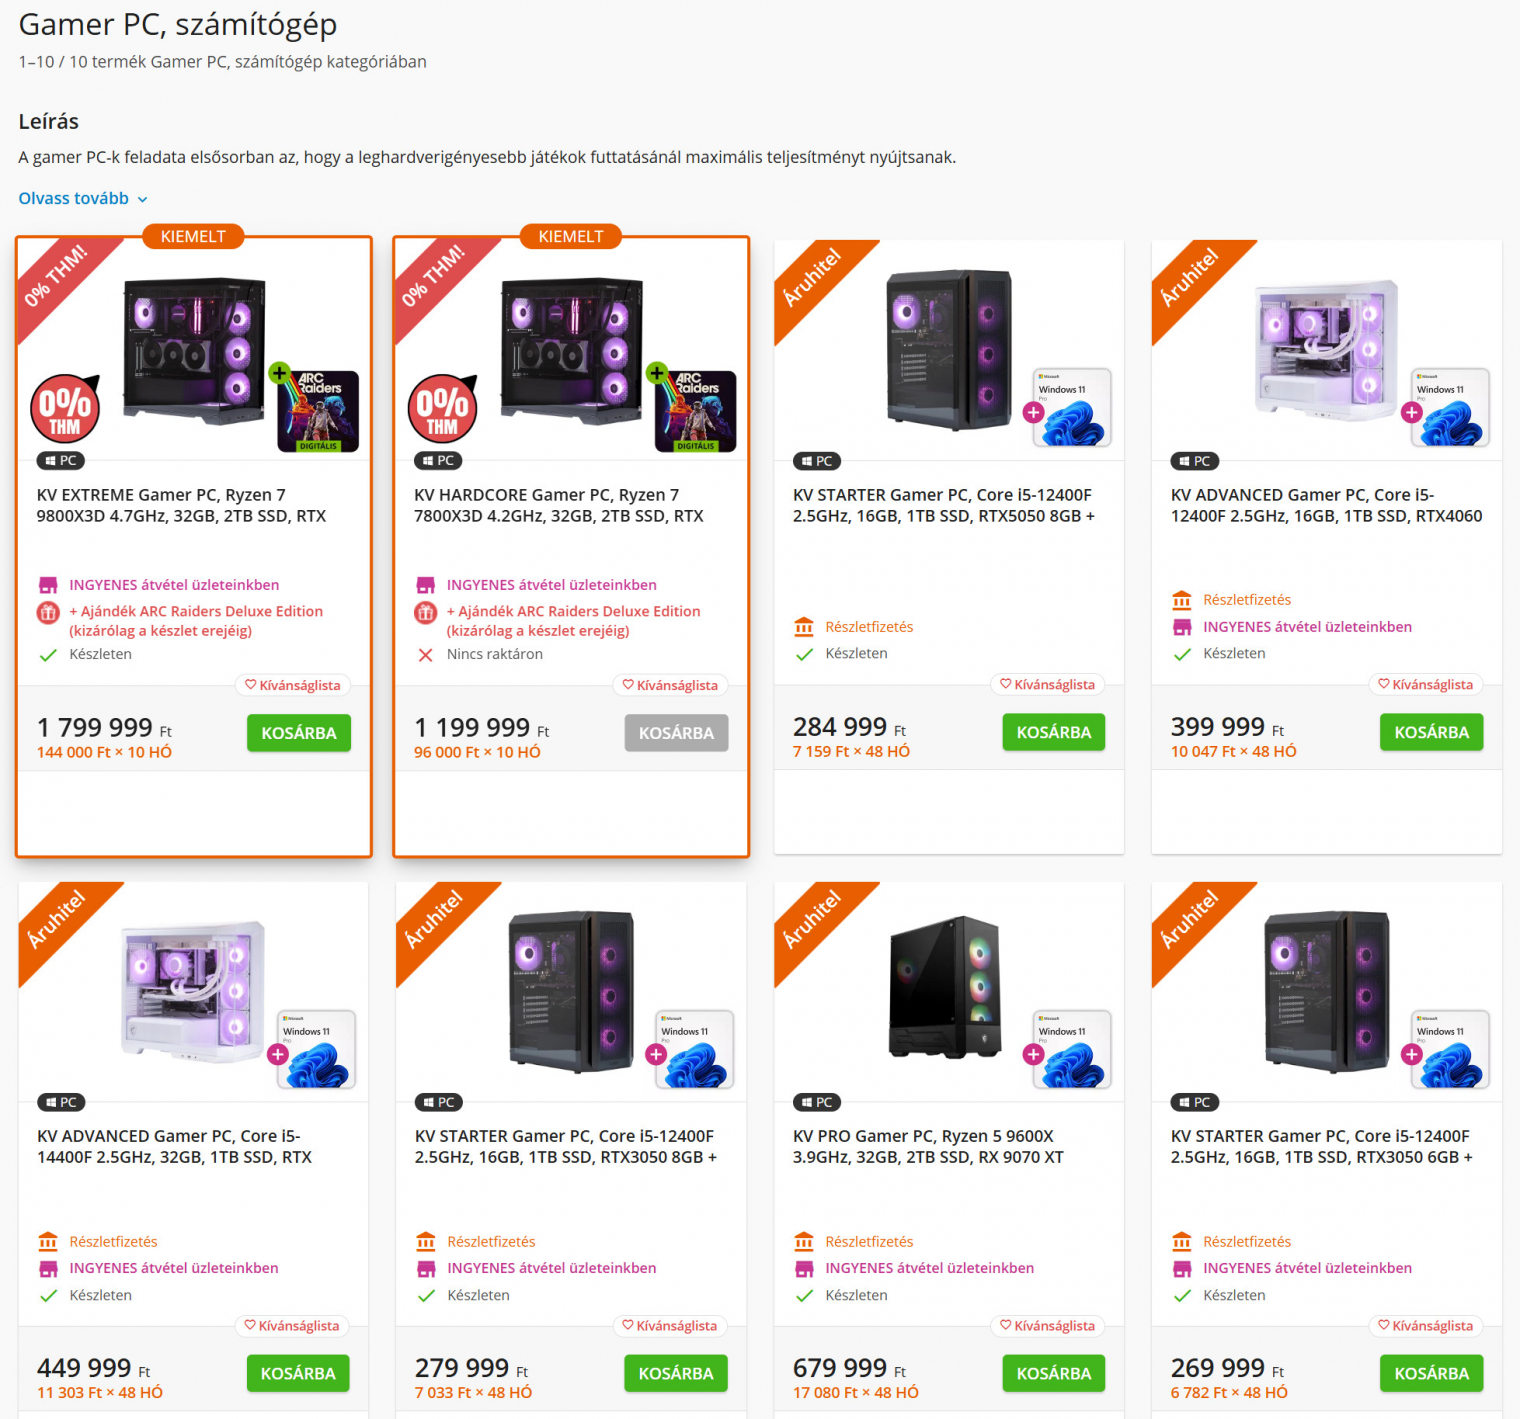
Task: Open KV PRO black case product image
Action: (945, 986)
